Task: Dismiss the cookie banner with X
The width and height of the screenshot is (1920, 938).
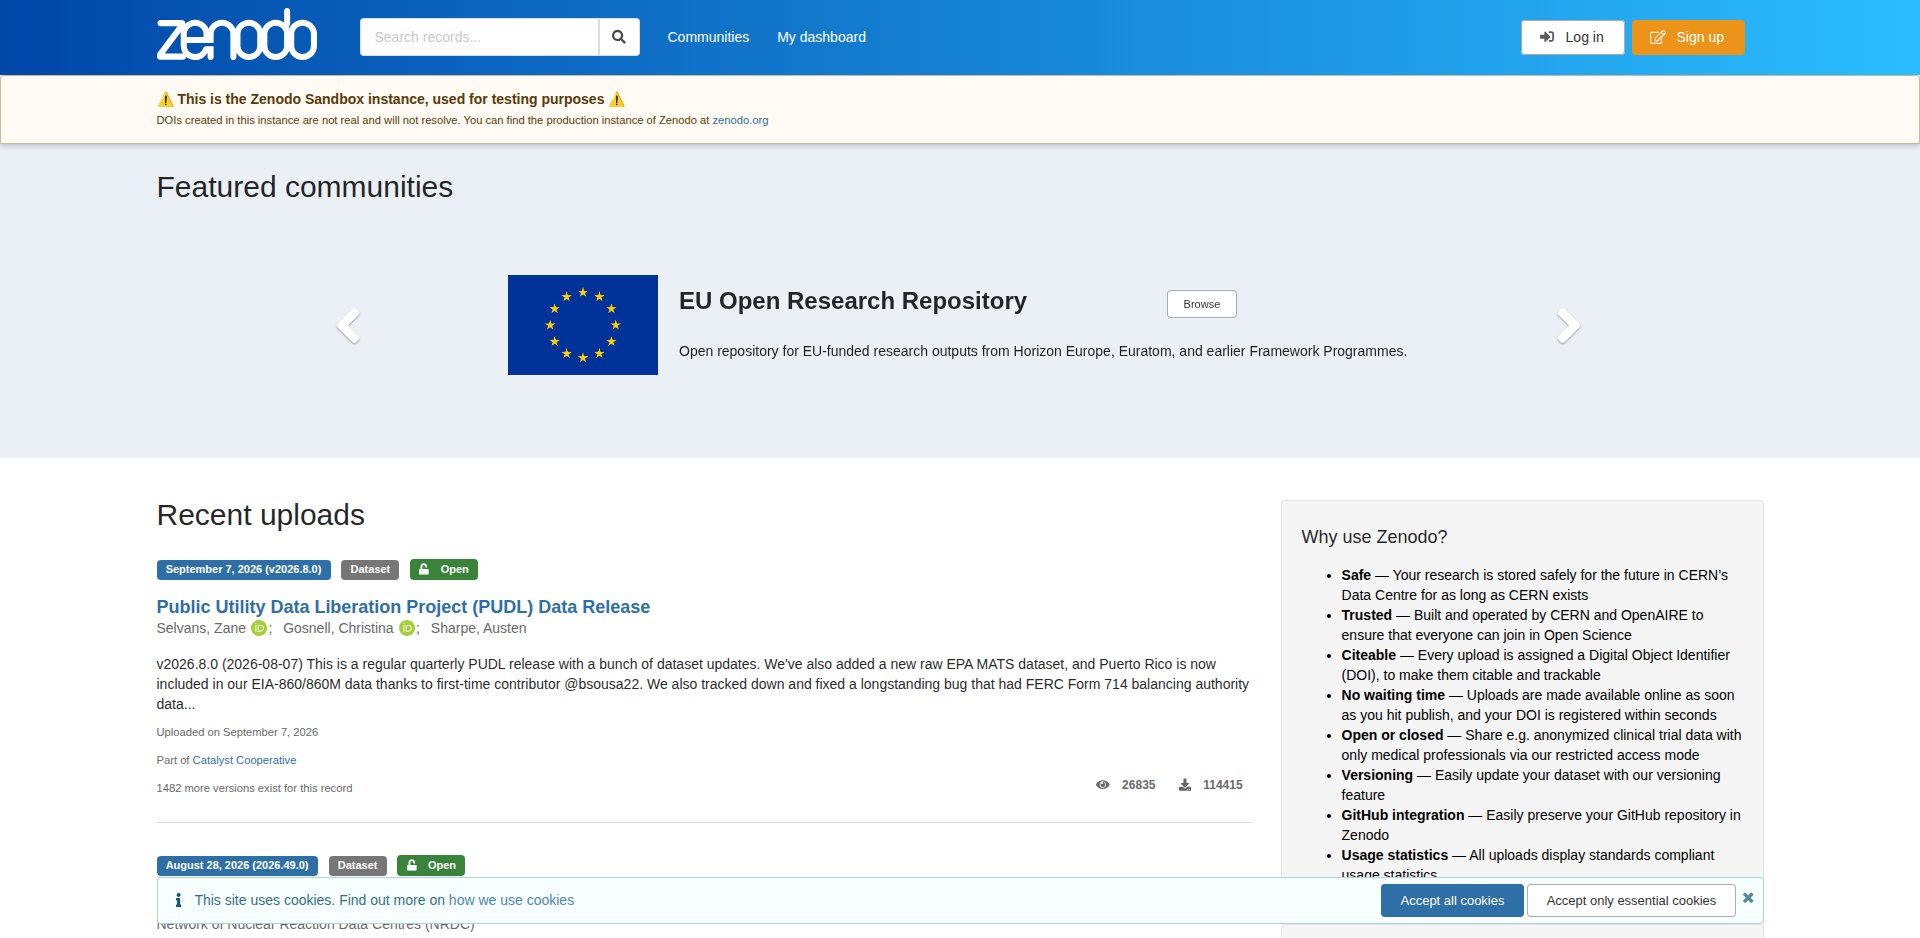Action: click(1748, 898)
